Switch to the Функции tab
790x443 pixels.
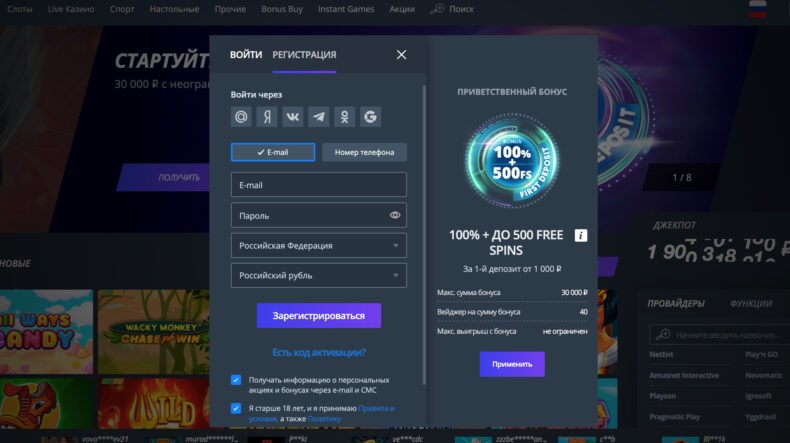tap(751, 303)
